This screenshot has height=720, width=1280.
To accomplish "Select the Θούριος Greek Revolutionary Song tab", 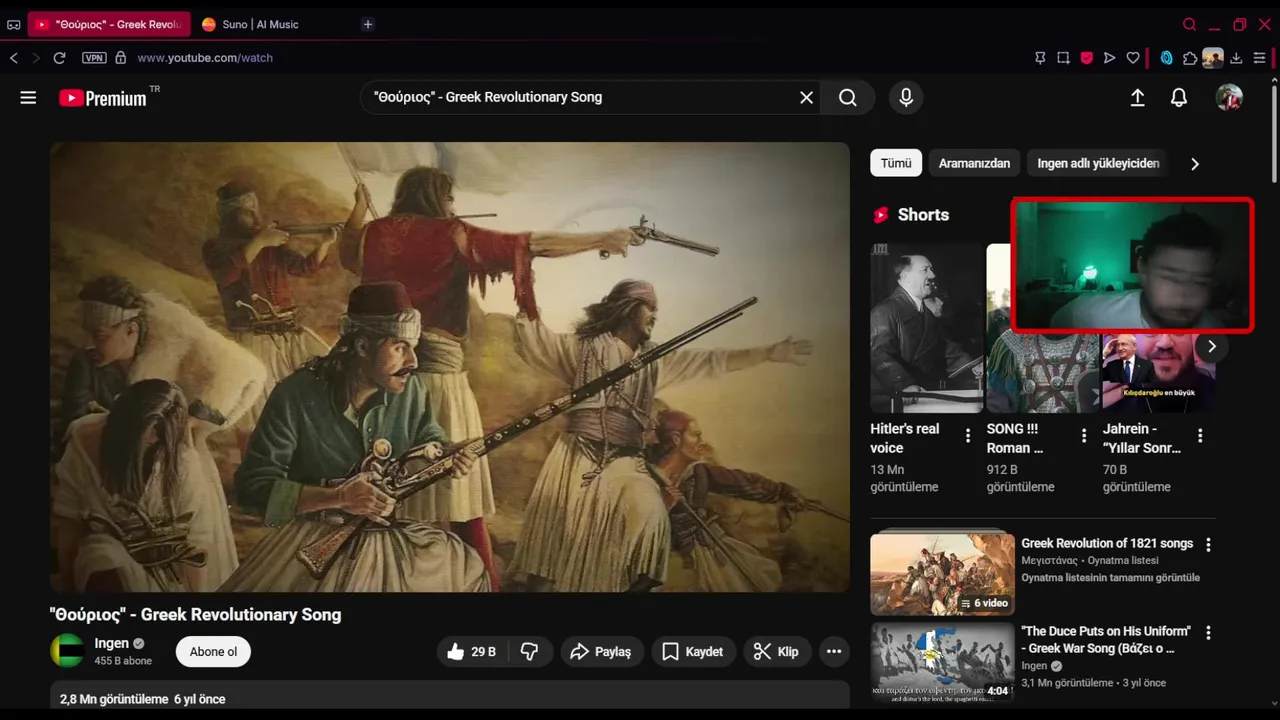I will point(109,24).
